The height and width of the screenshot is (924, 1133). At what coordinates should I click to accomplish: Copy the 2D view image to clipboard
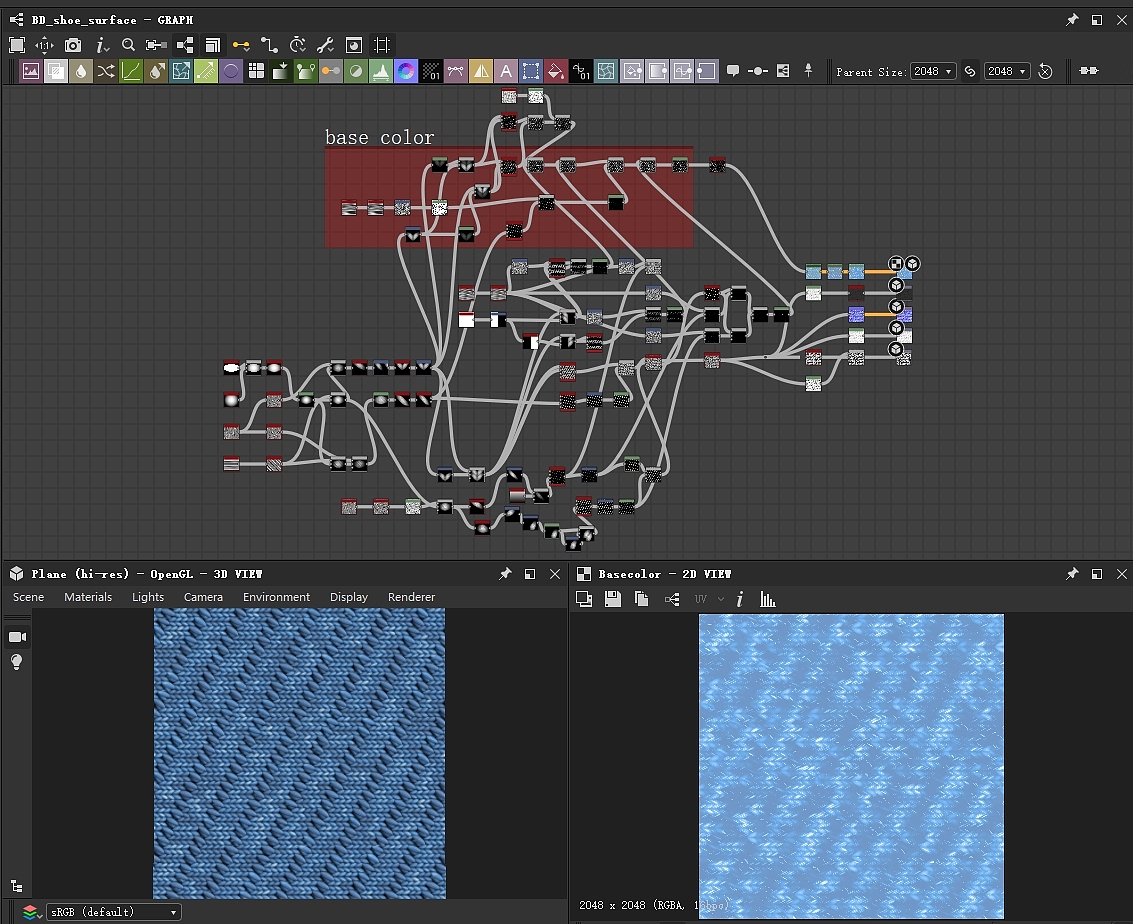641,599
